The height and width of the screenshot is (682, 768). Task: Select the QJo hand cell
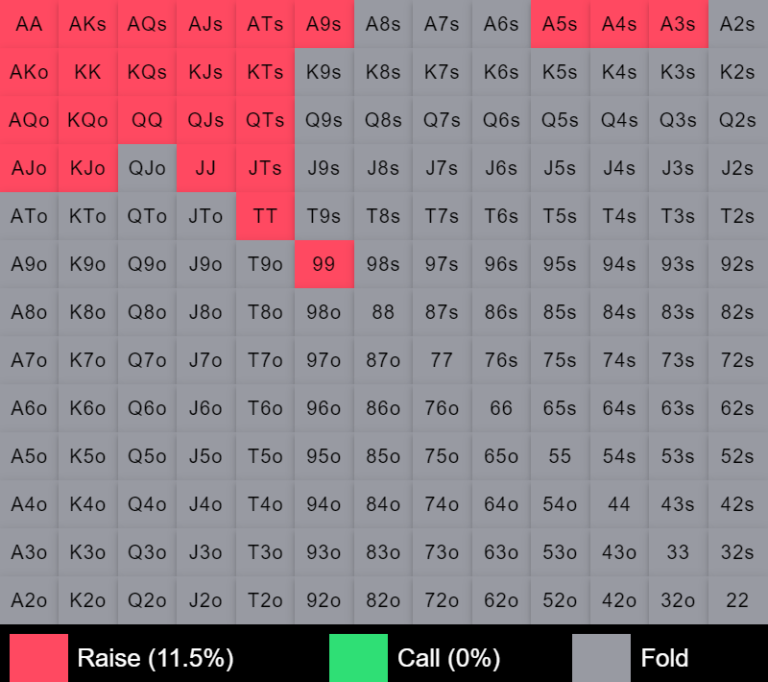point(147,168)
